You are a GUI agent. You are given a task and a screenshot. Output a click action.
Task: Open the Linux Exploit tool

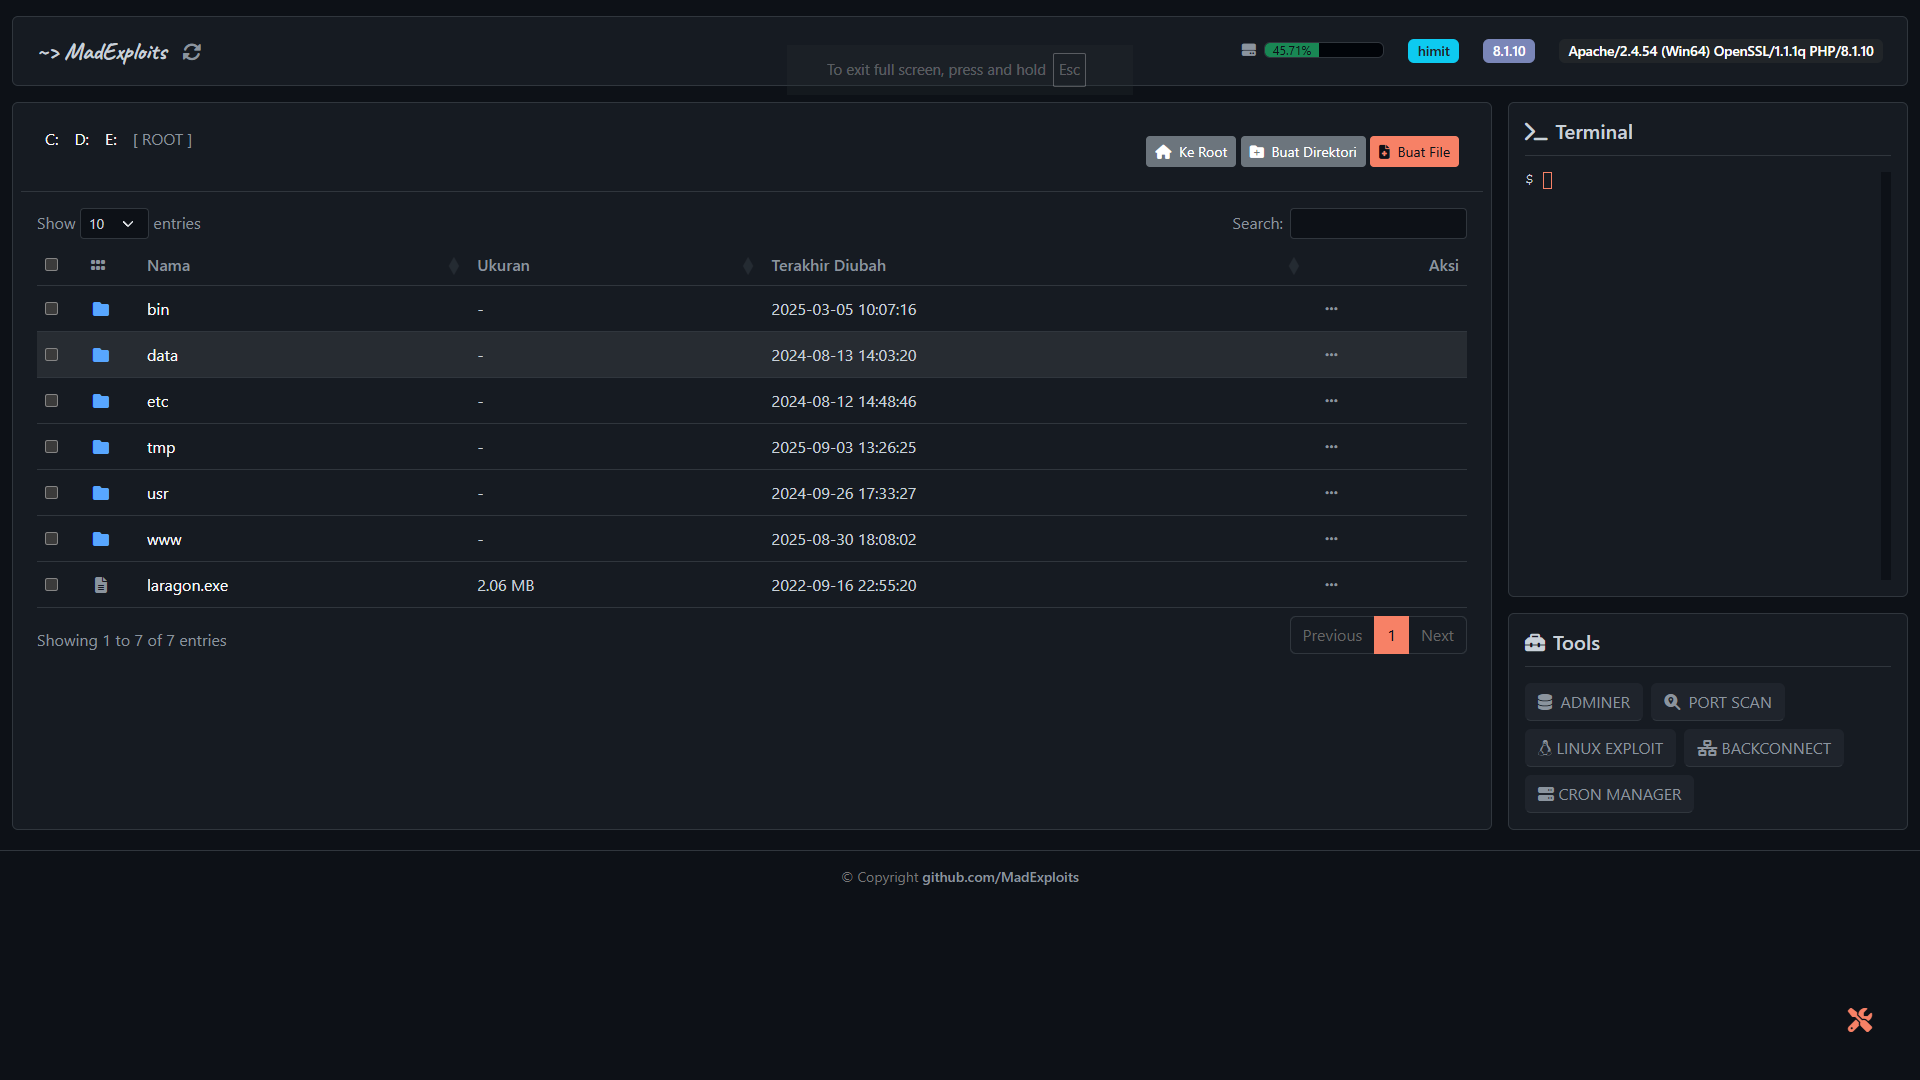pyautogui.click(x=1599, y=748)
